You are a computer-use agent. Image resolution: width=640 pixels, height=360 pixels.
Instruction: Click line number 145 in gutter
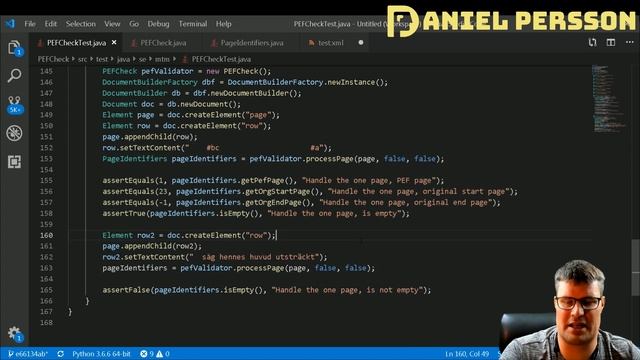click(47, 71)
